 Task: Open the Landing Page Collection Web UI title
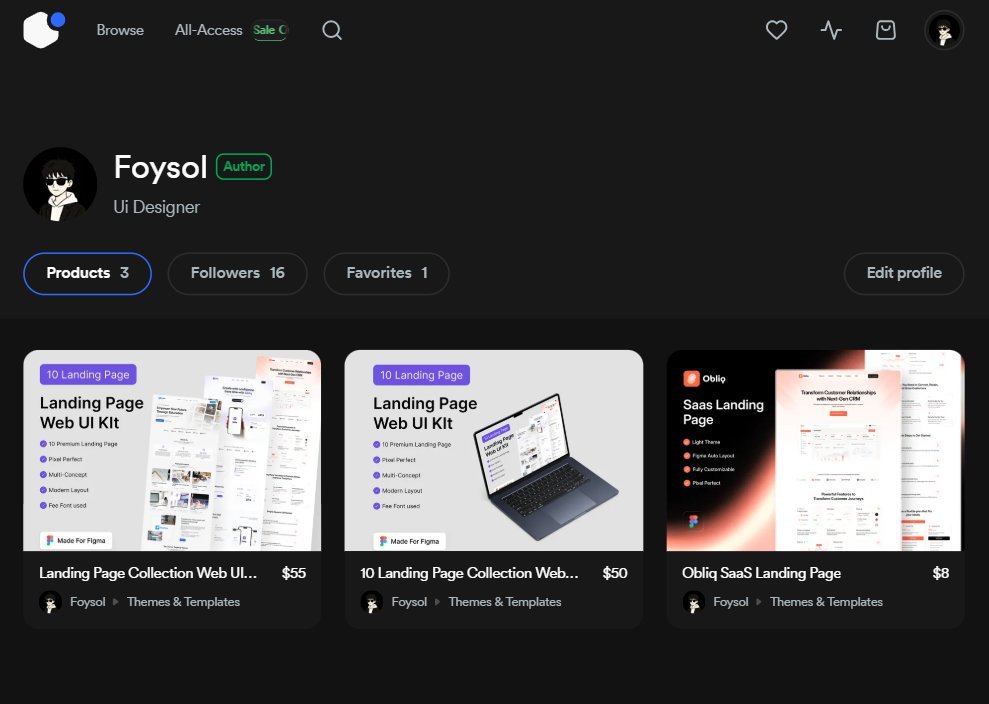148,573
